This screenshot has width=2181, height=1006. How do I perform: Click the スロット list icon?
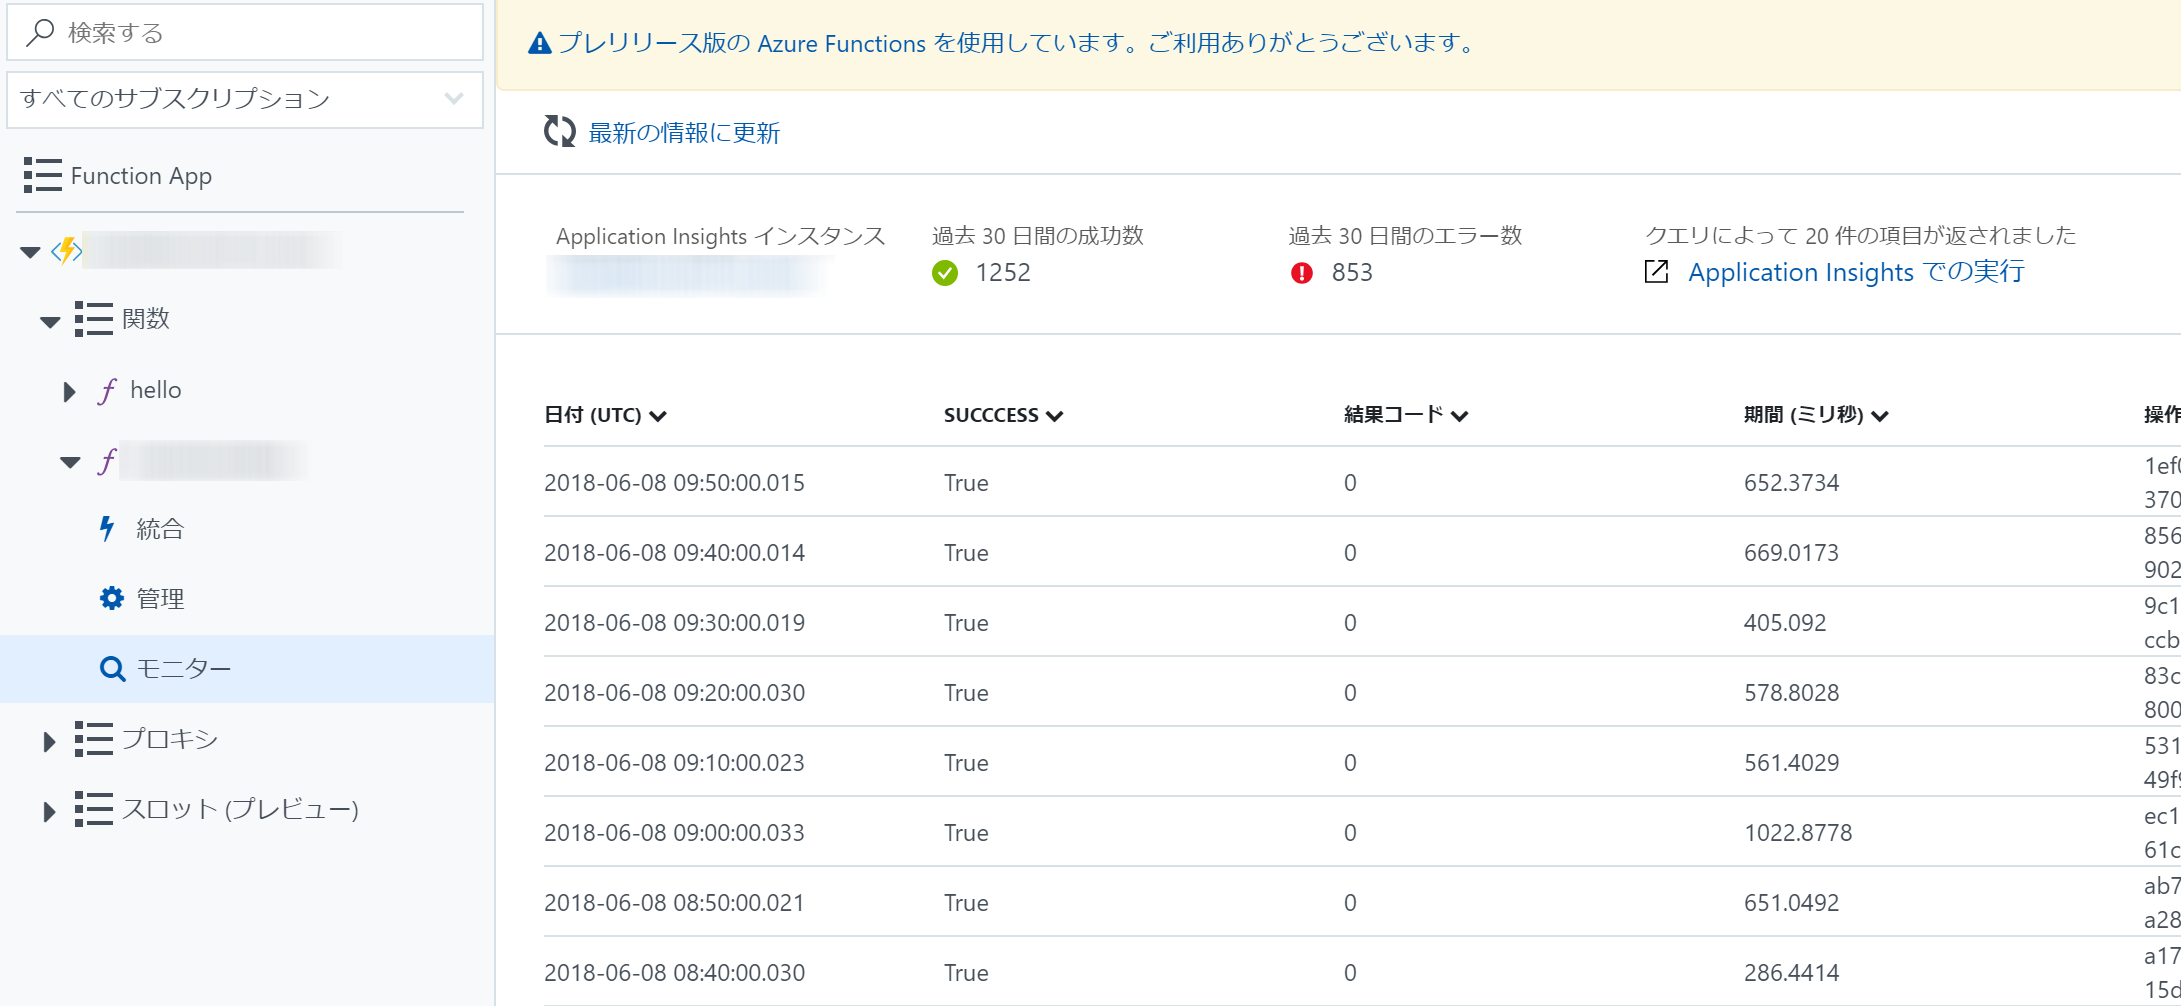click(x=93, y=809)
